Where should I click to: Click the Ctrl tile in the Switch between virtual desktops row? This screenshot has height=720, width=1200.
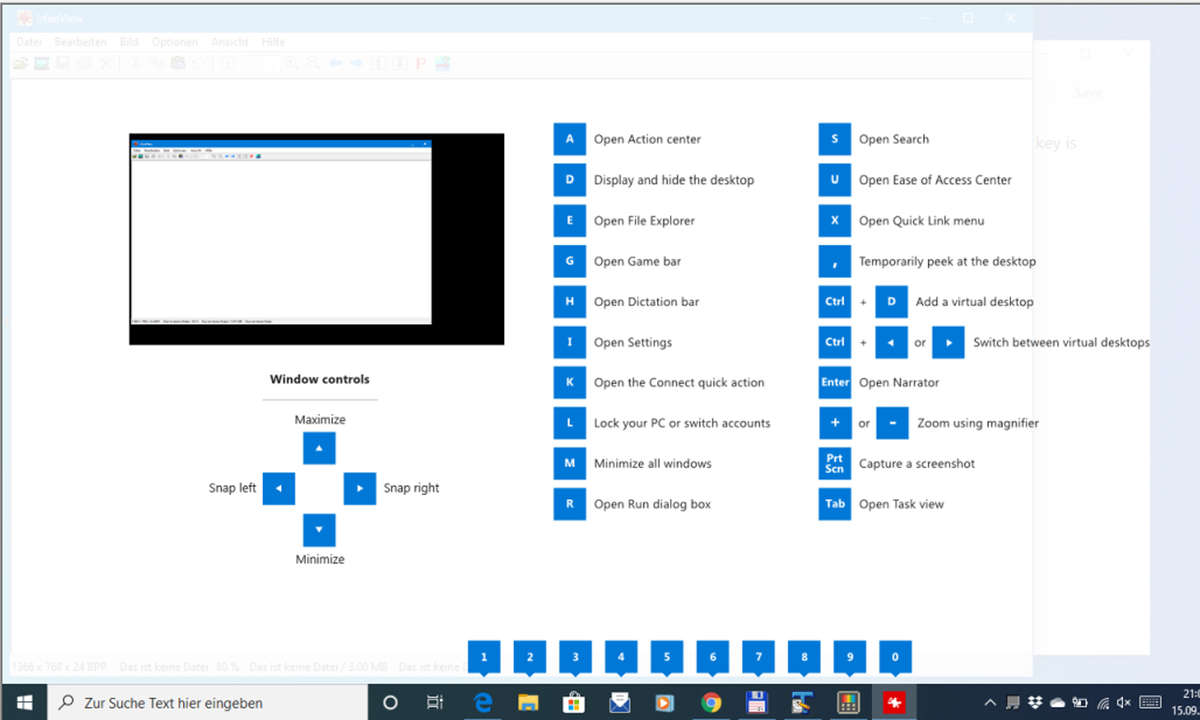coord(834,342)
